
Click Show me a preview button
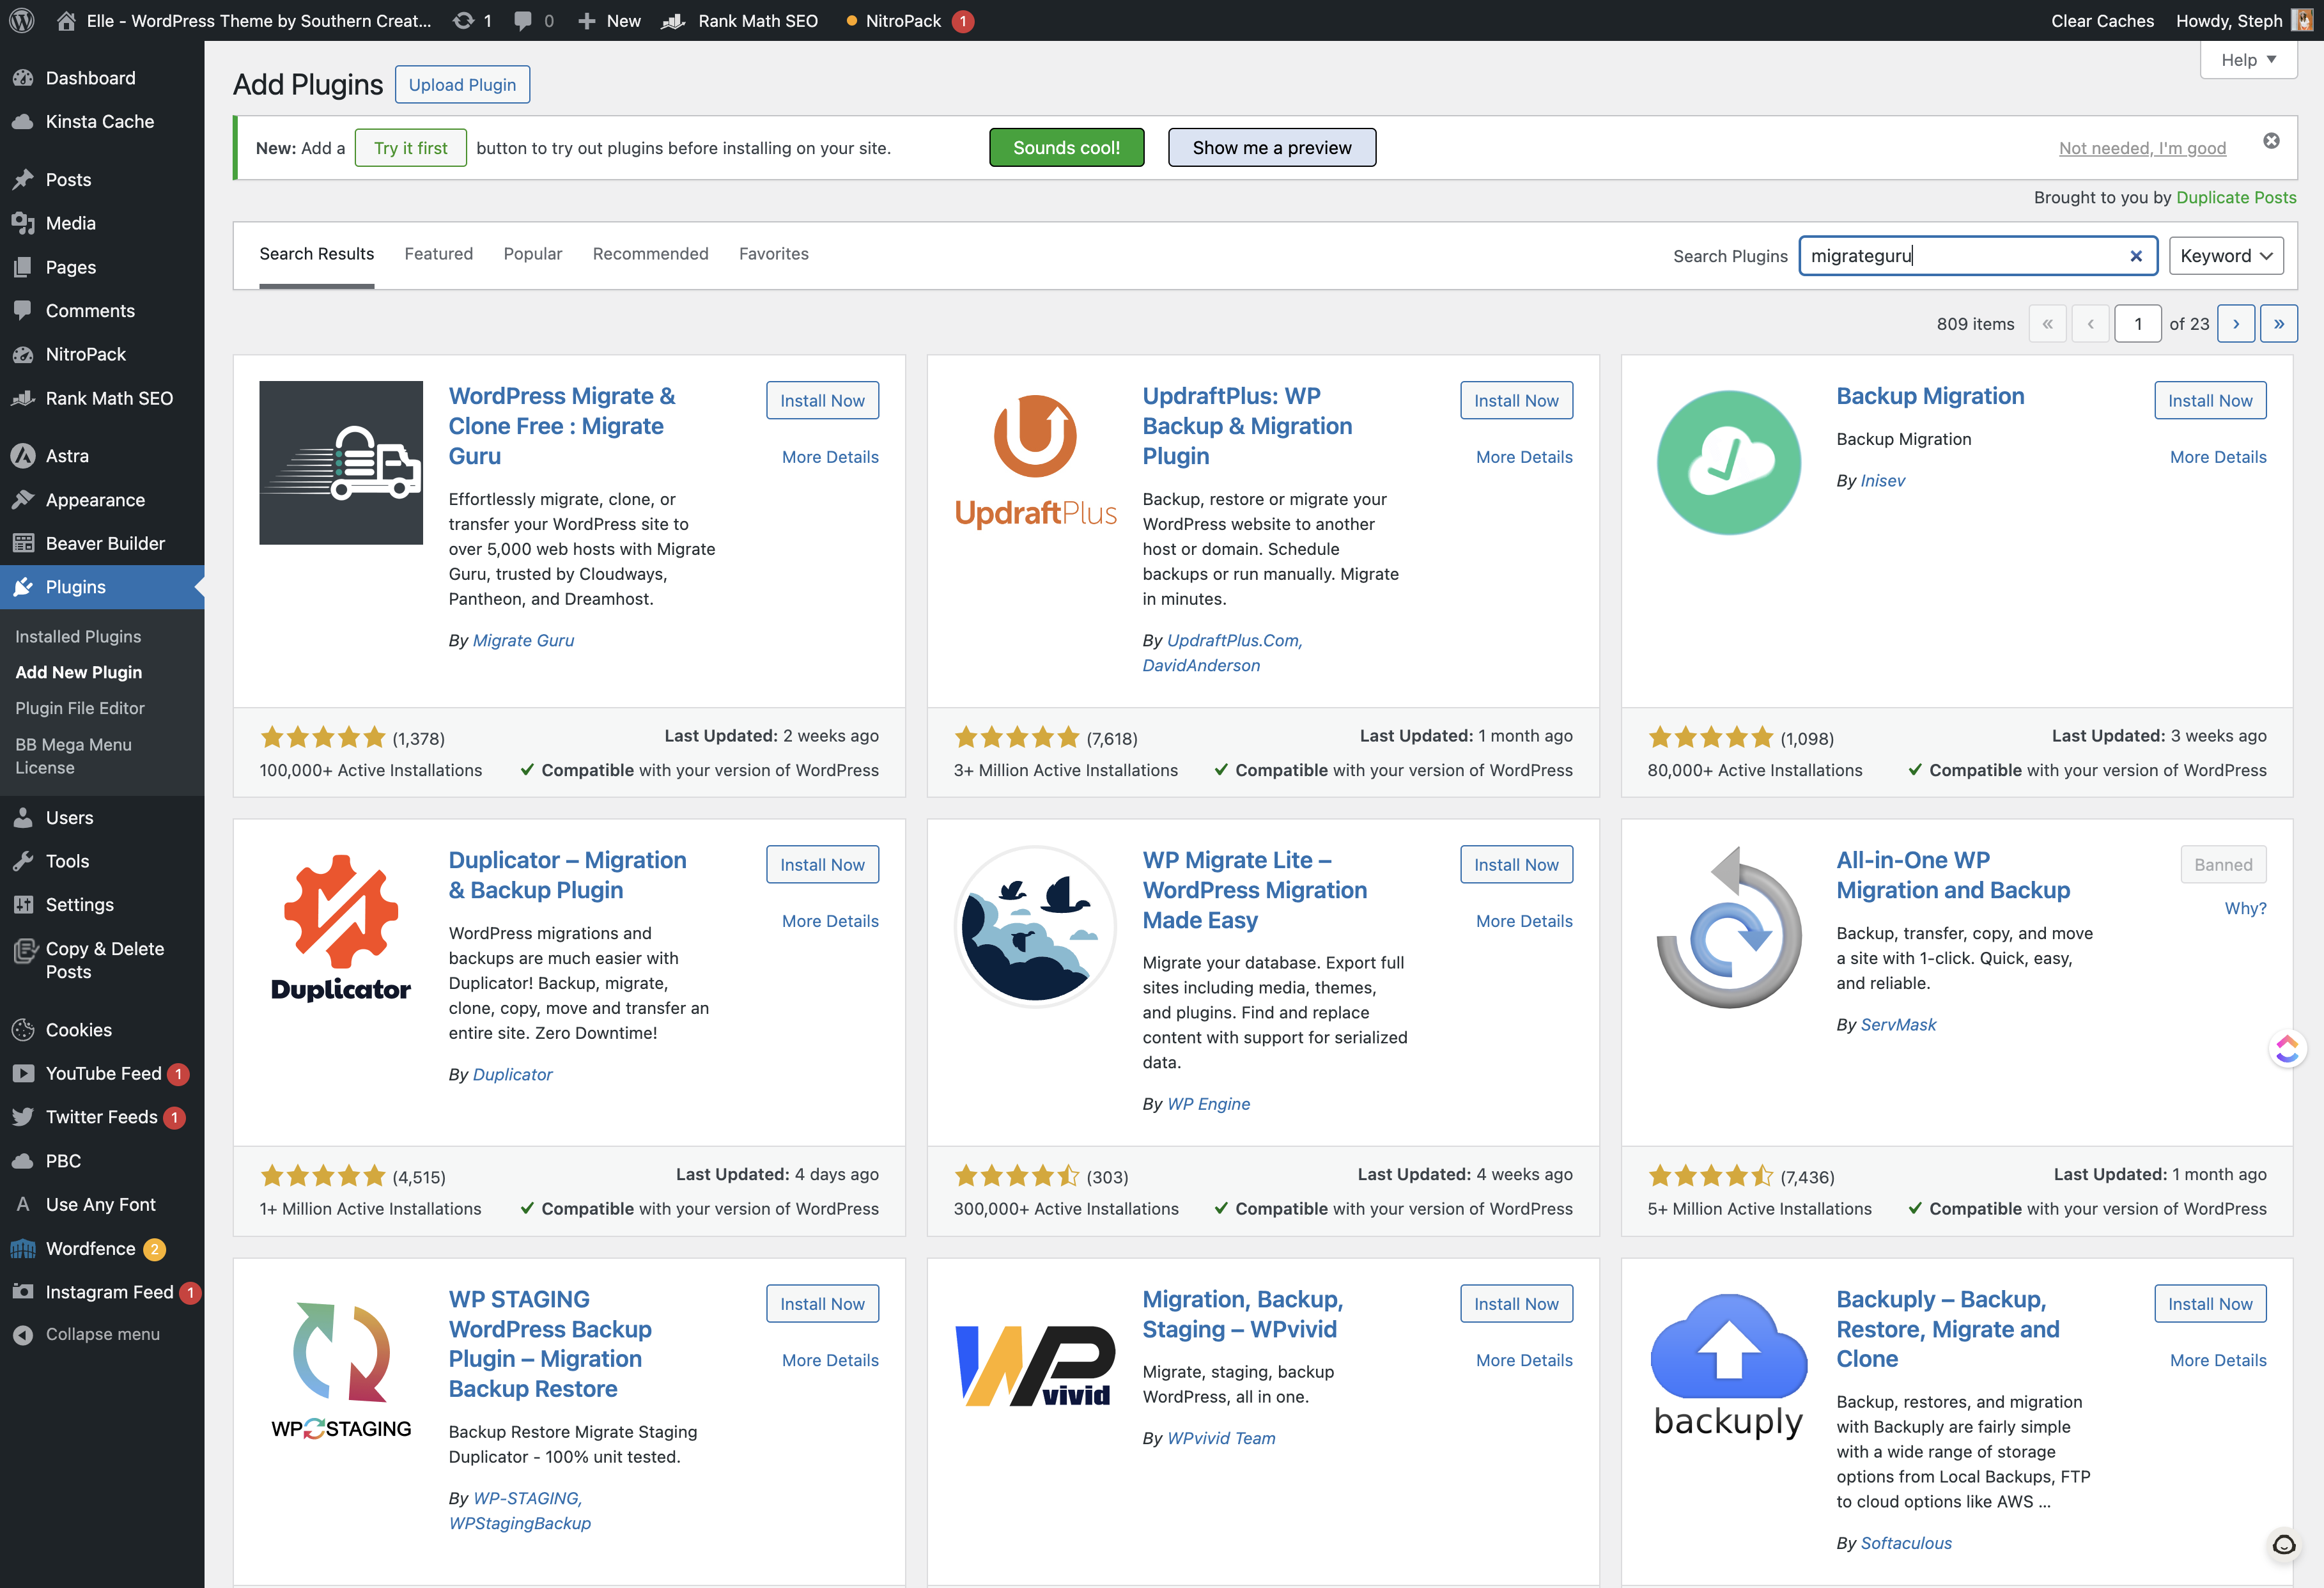click(x=1271, y=148)
